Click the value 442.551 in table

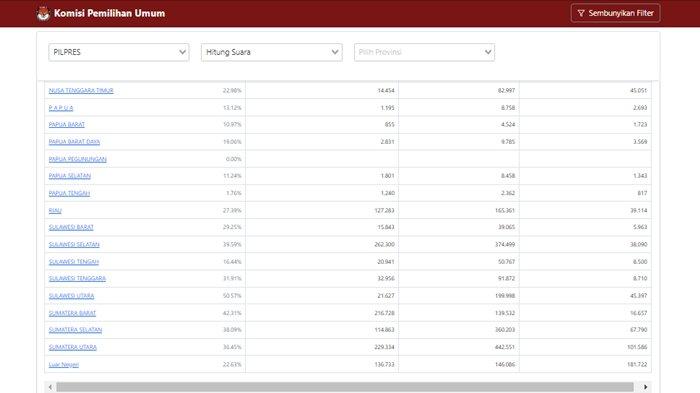coord(505,347)
